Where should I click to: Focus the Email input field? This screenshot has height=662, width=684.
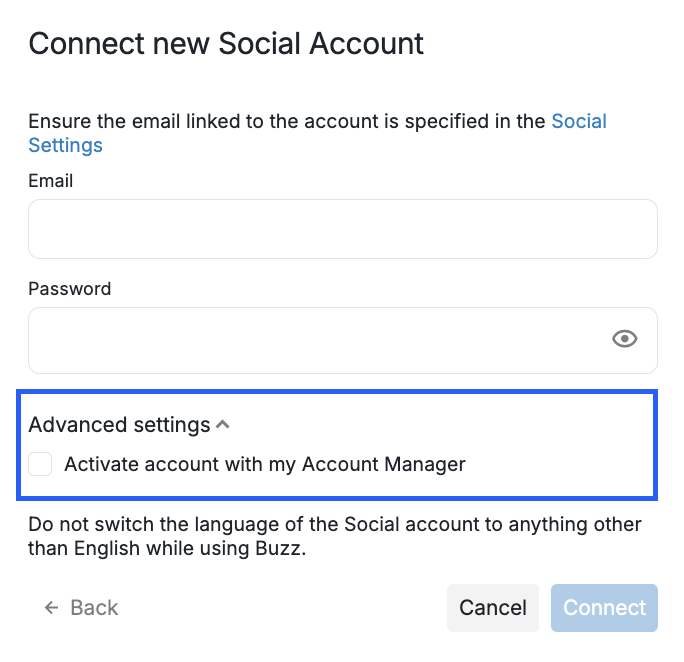point(342,229)
